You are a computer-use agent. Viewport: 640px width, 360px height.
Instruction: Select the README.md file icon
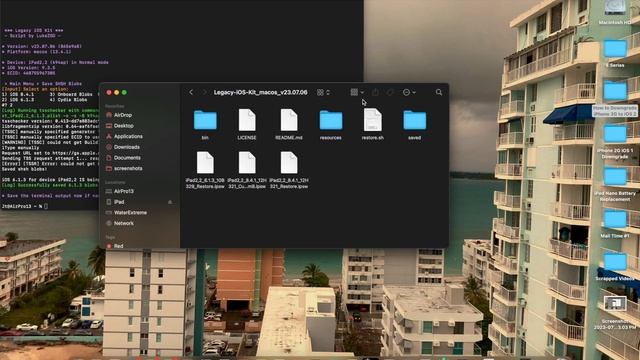click(289, 120)
